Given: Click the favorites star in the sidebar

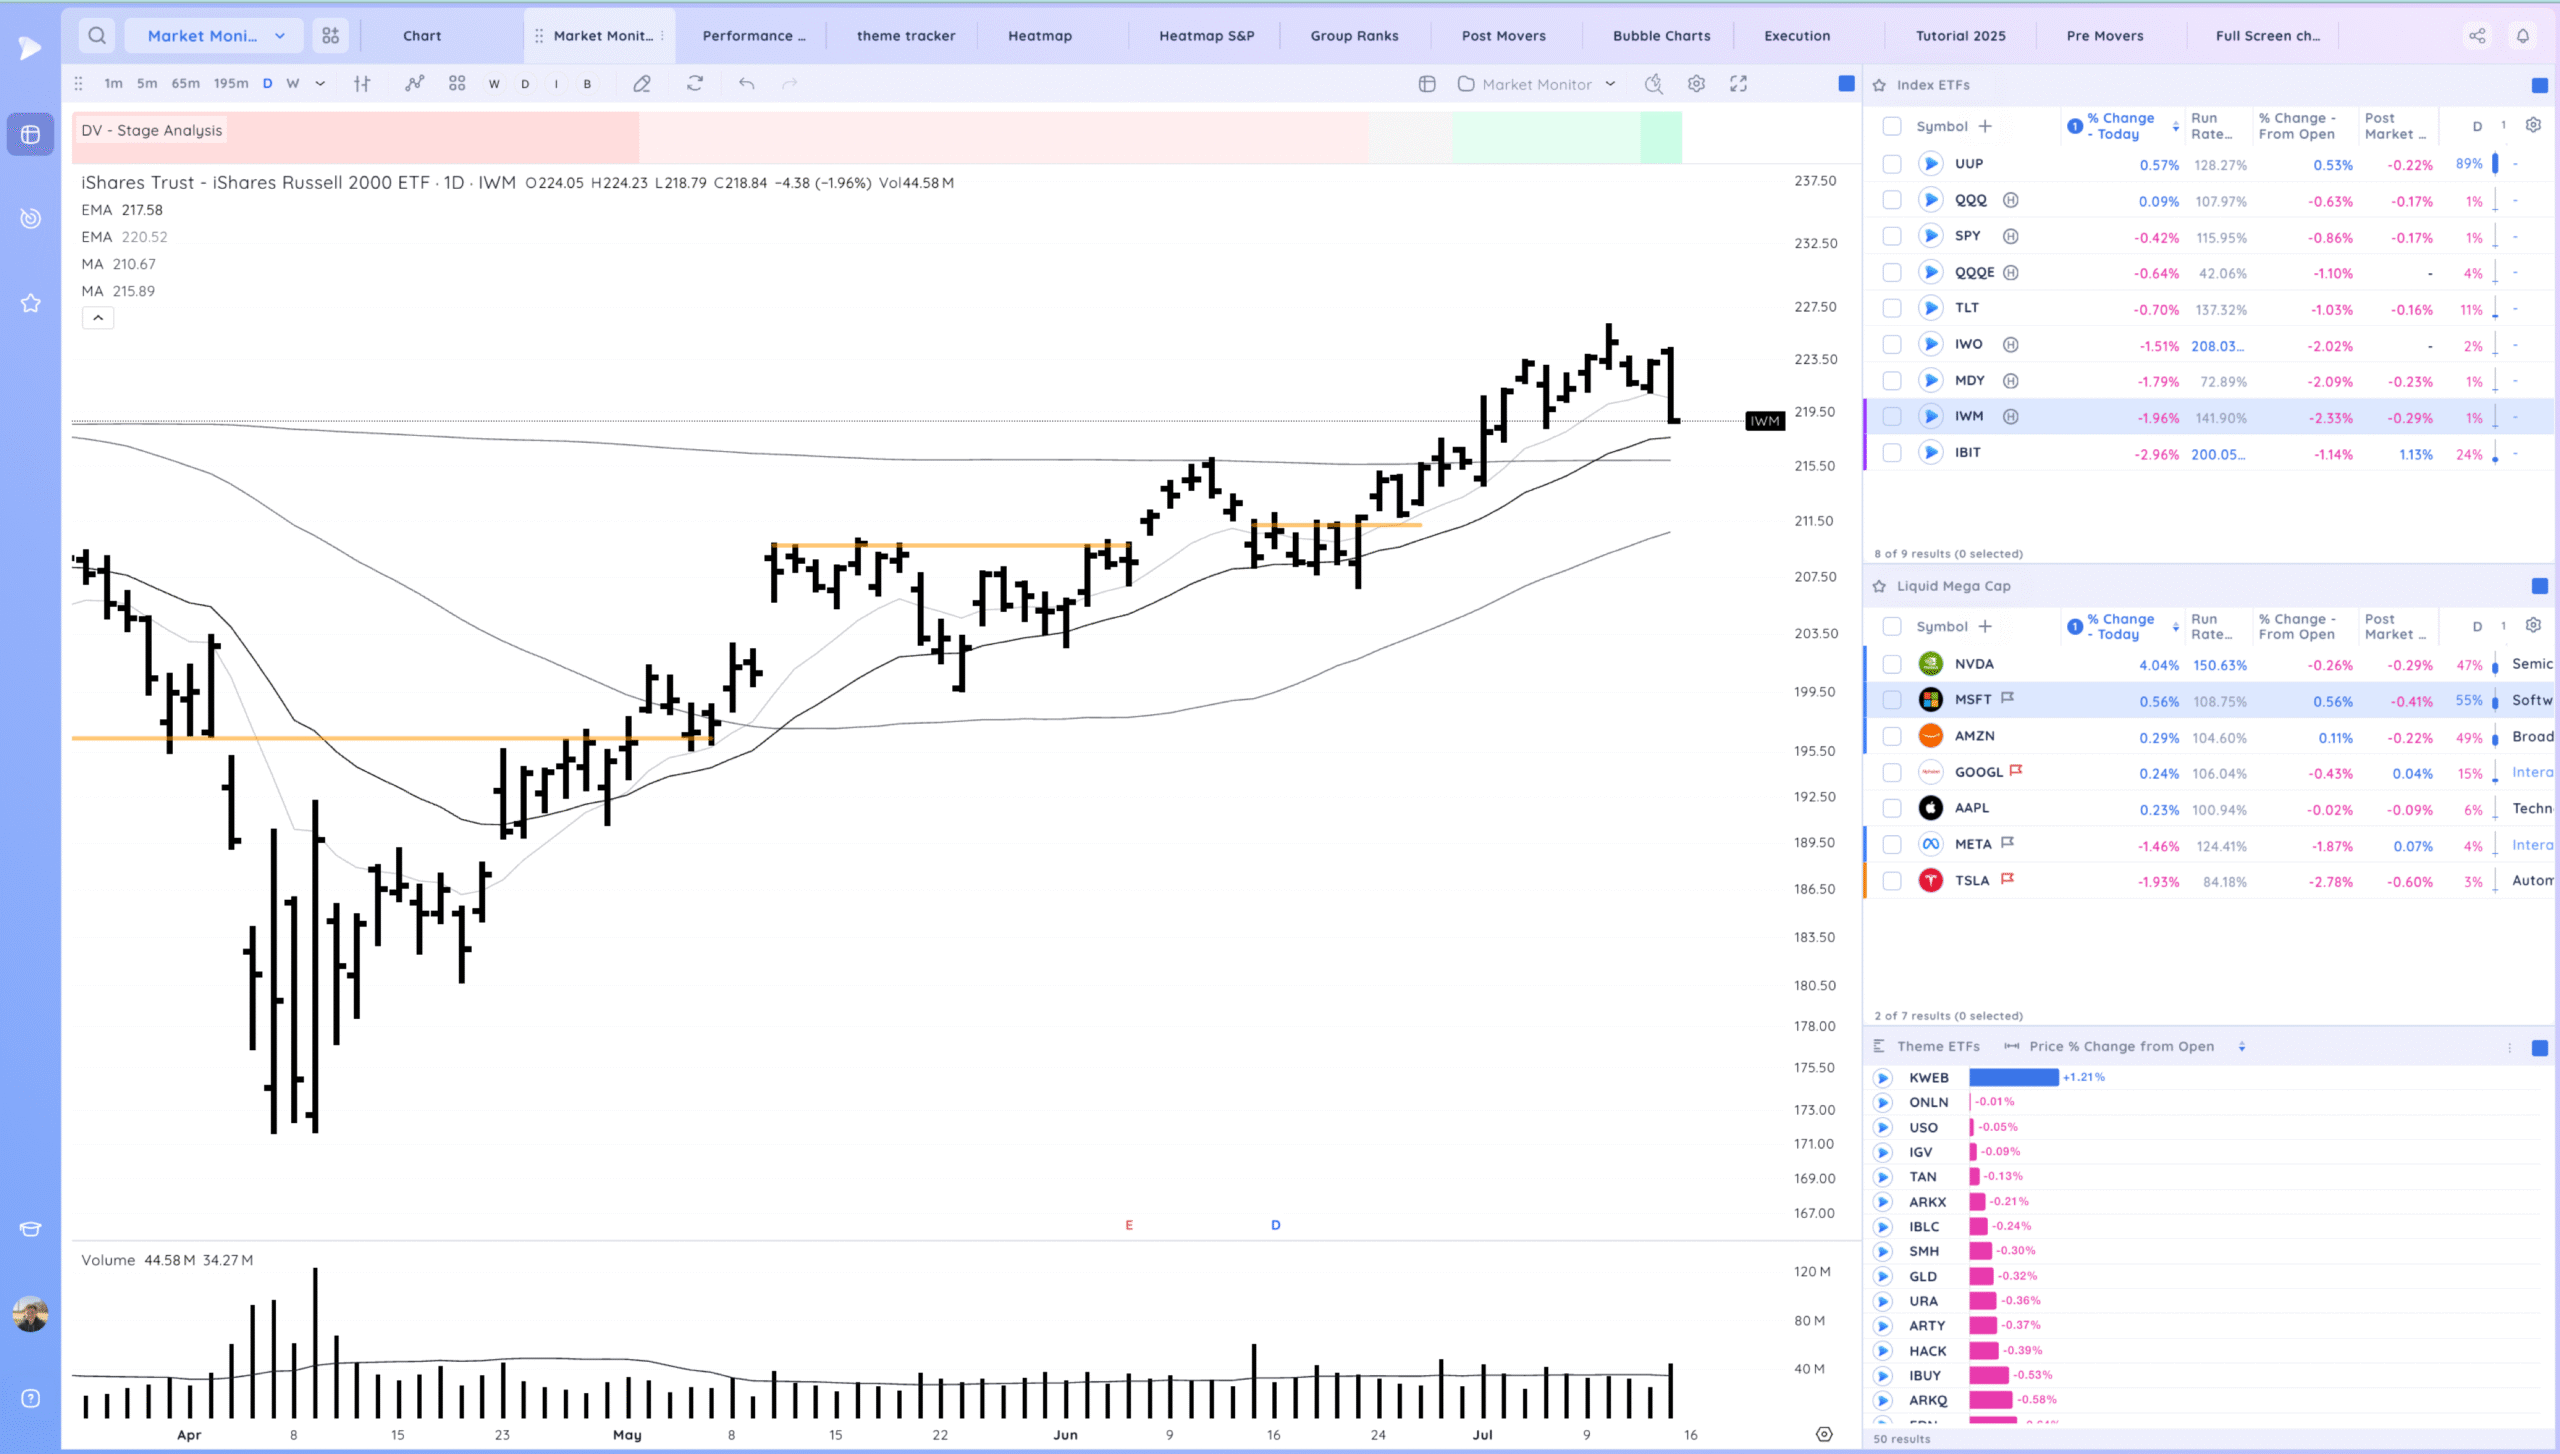Looking at the screenshot, I should pos(31,303).
